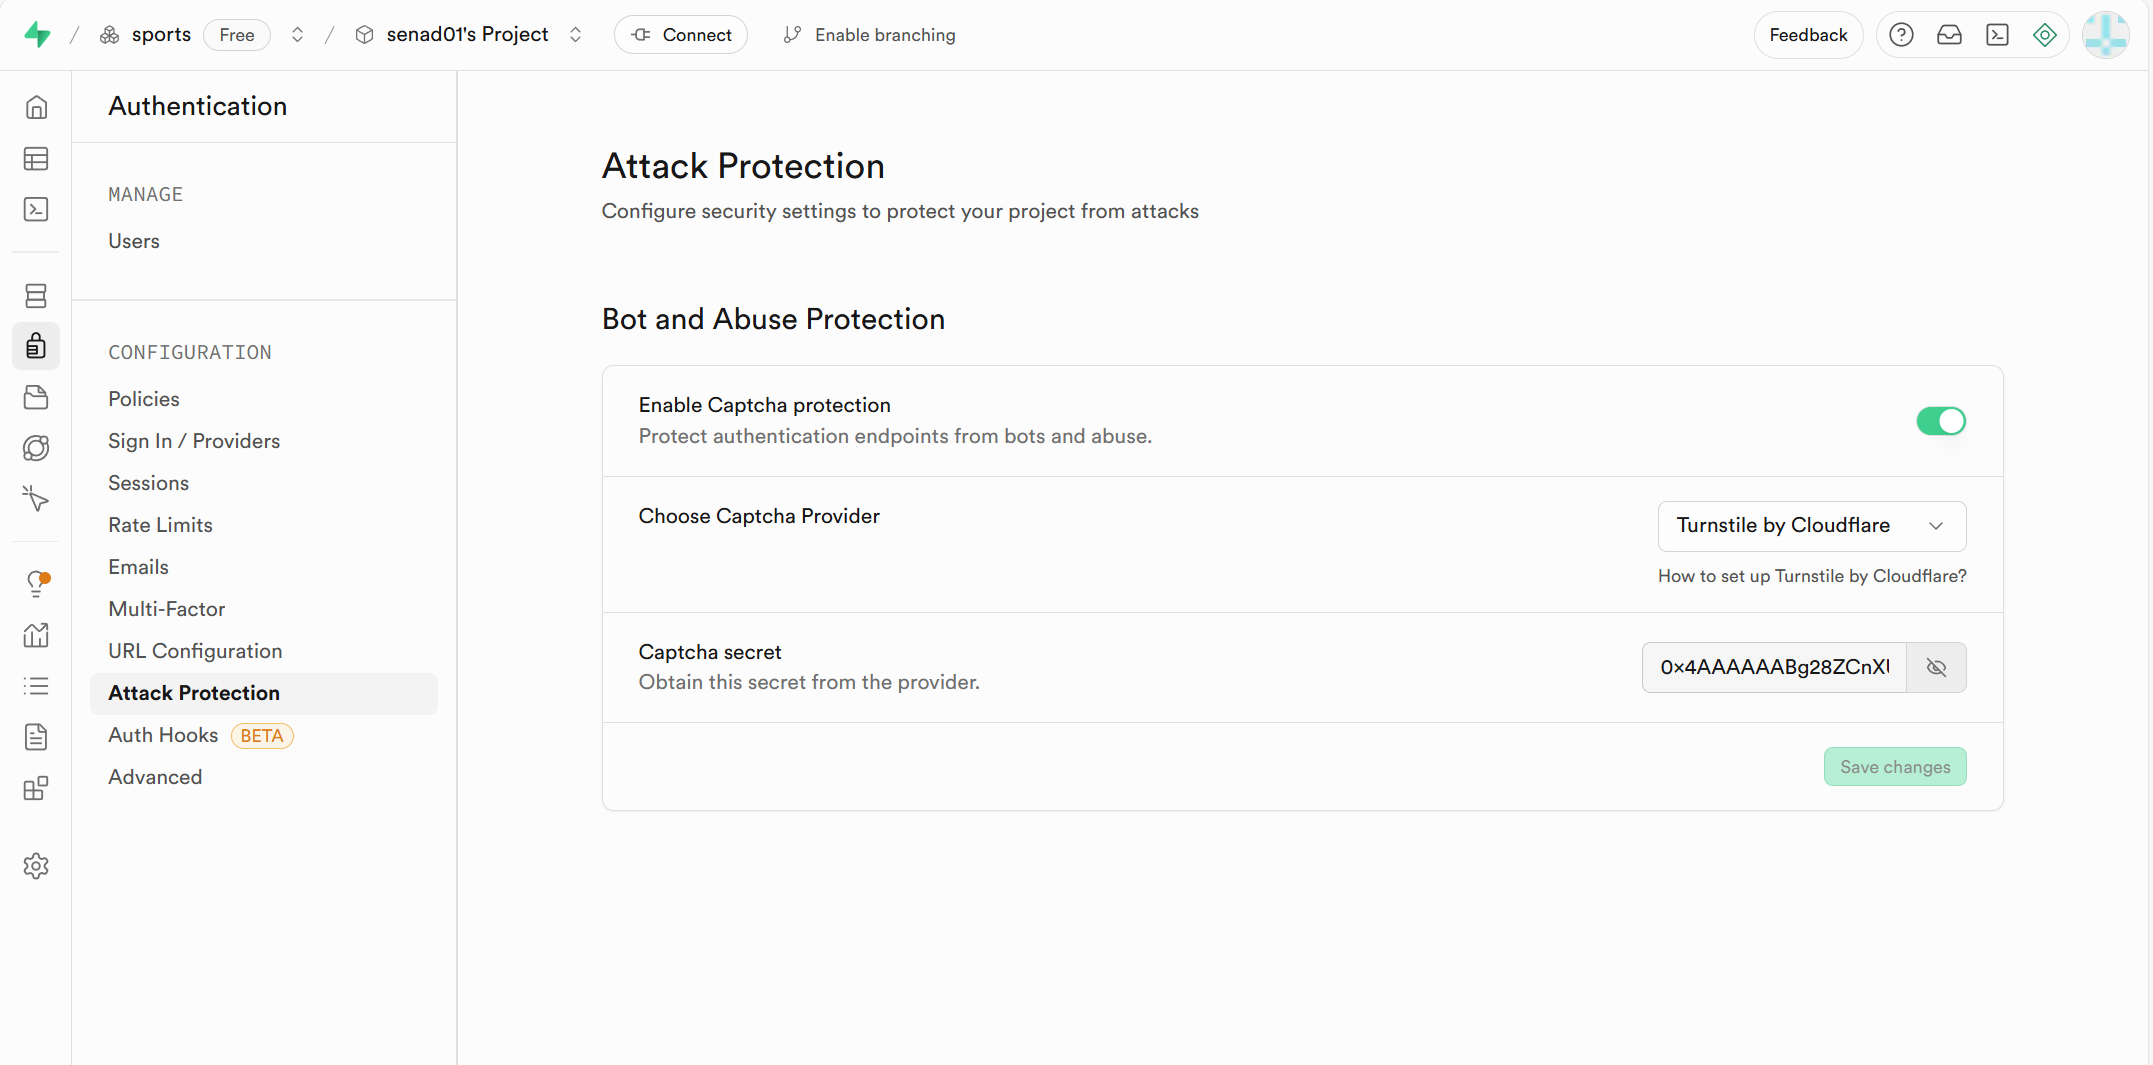Open the Table Editor icon in sidebar

click(x=36, y=159)
